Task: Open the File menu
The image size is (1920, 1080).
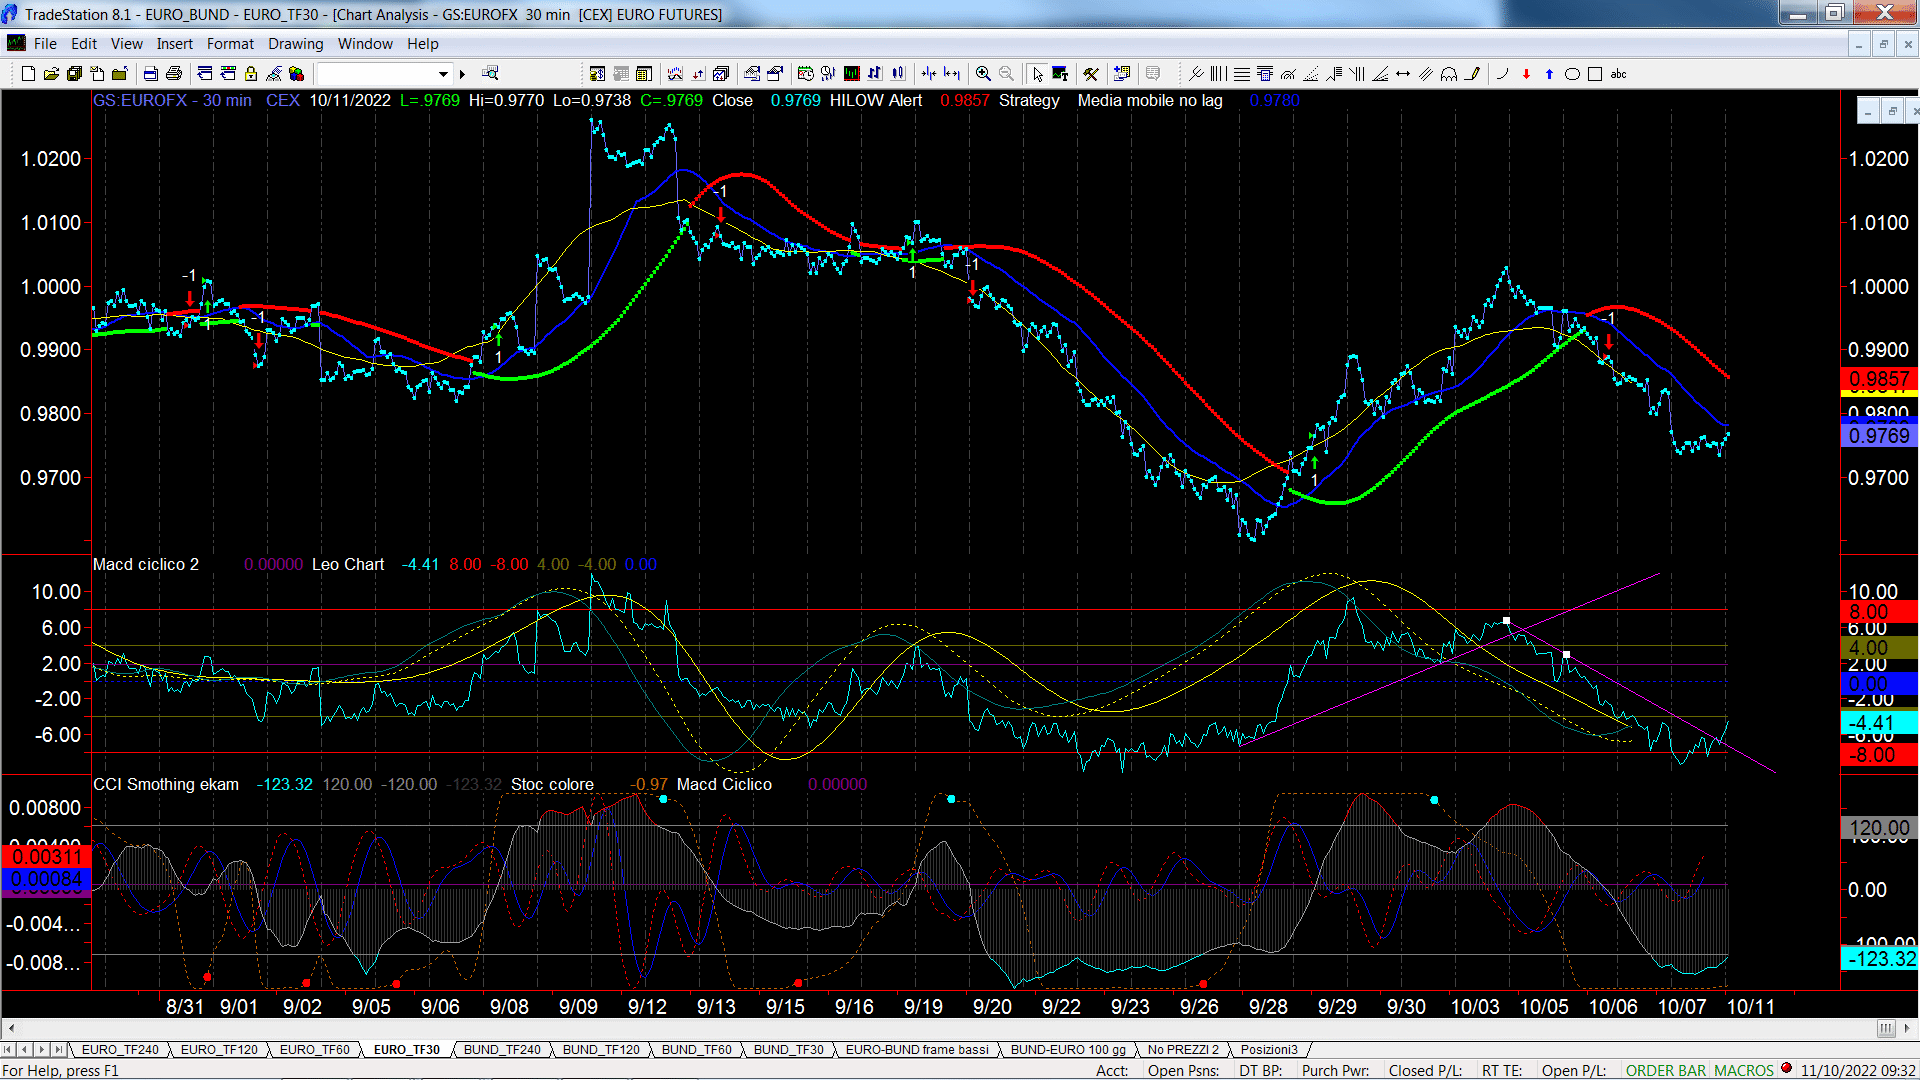Action: pyautogui.click(x=45, y=44)
